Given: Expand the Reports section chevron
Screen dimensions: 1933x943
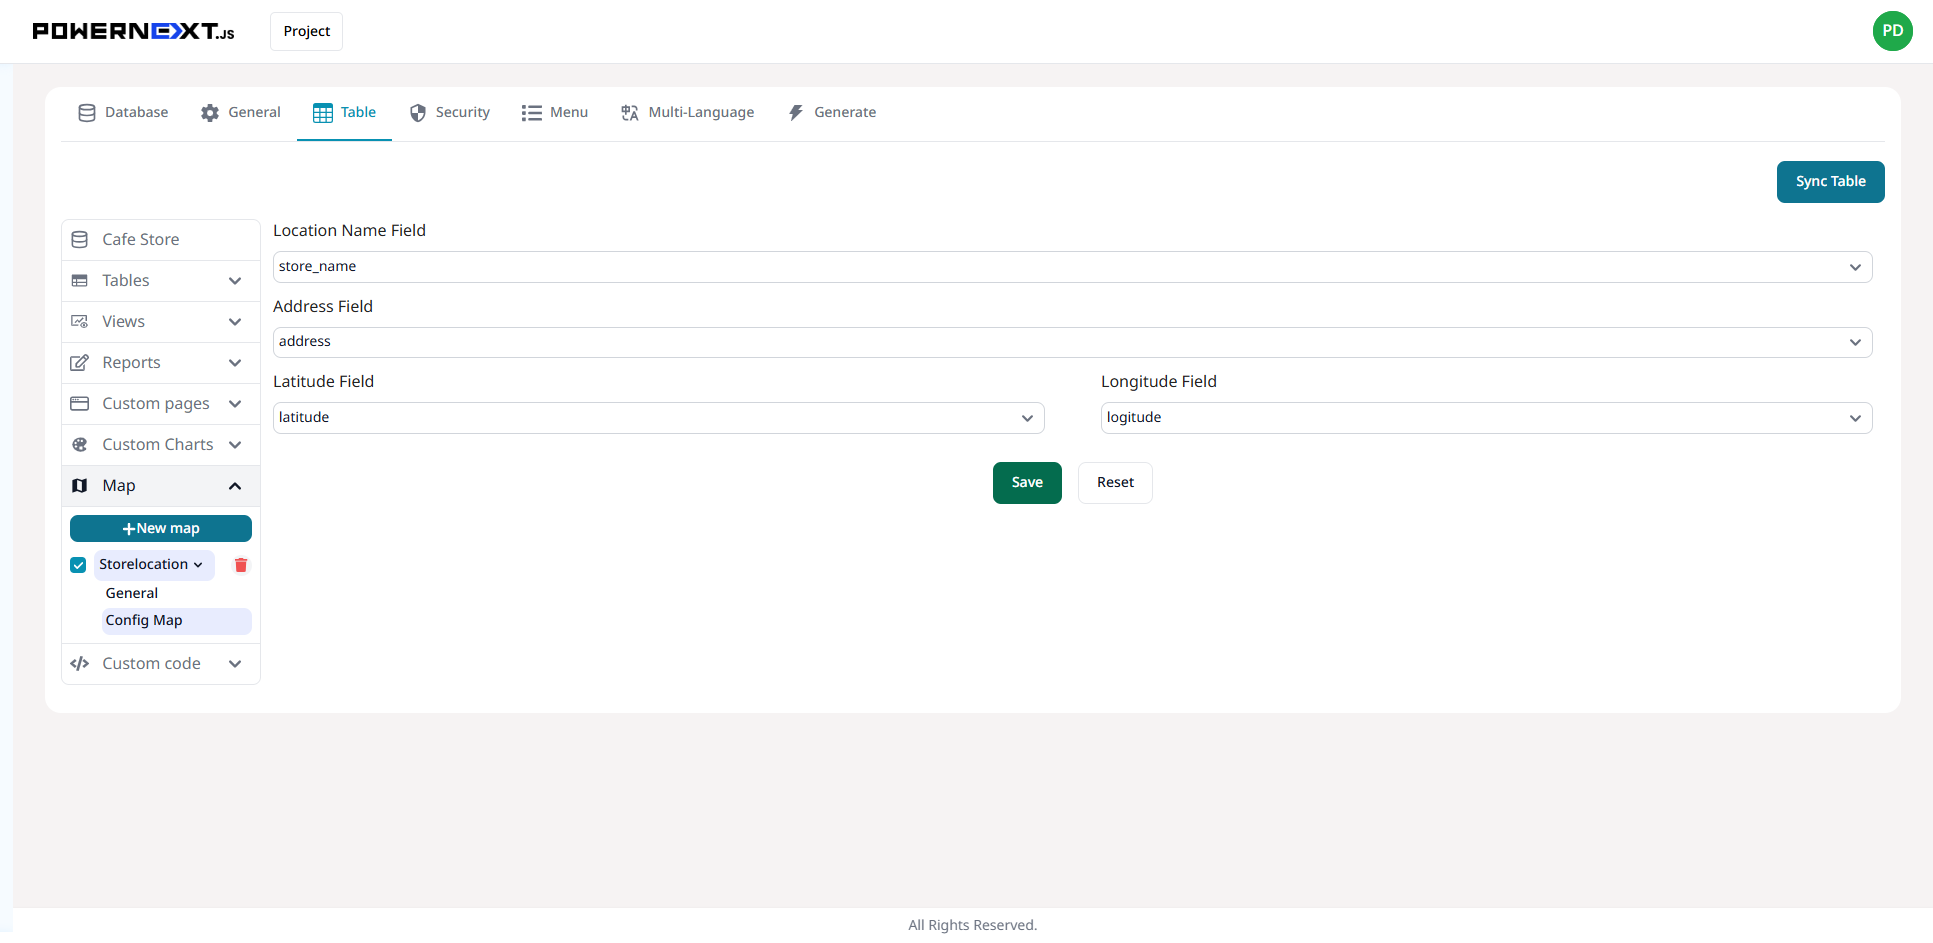Looking at the screenshot, I should coord(235,363).
